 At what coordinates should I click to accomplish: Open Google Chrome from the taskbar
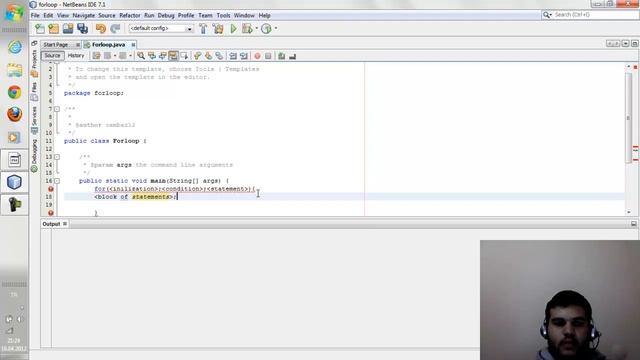[x=14, y=92]
